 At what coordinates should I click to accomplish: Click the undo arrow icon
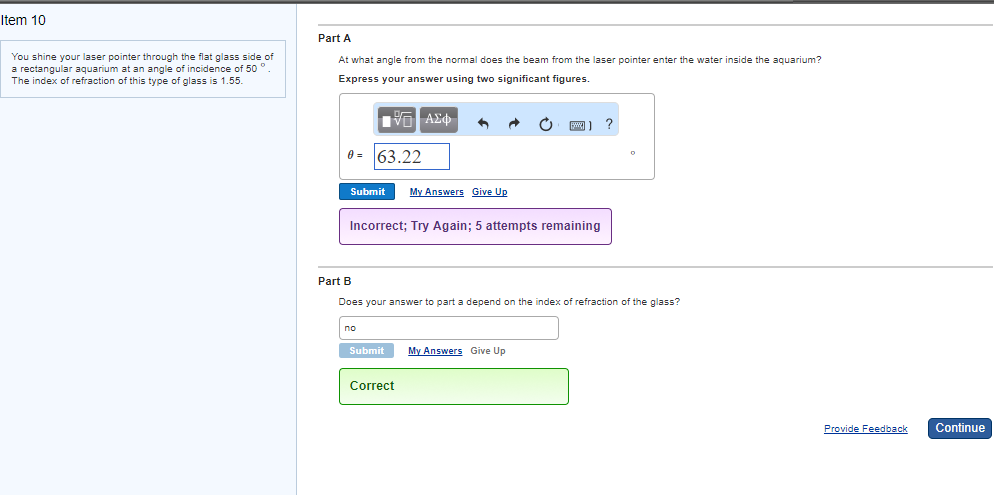point(483,125)
